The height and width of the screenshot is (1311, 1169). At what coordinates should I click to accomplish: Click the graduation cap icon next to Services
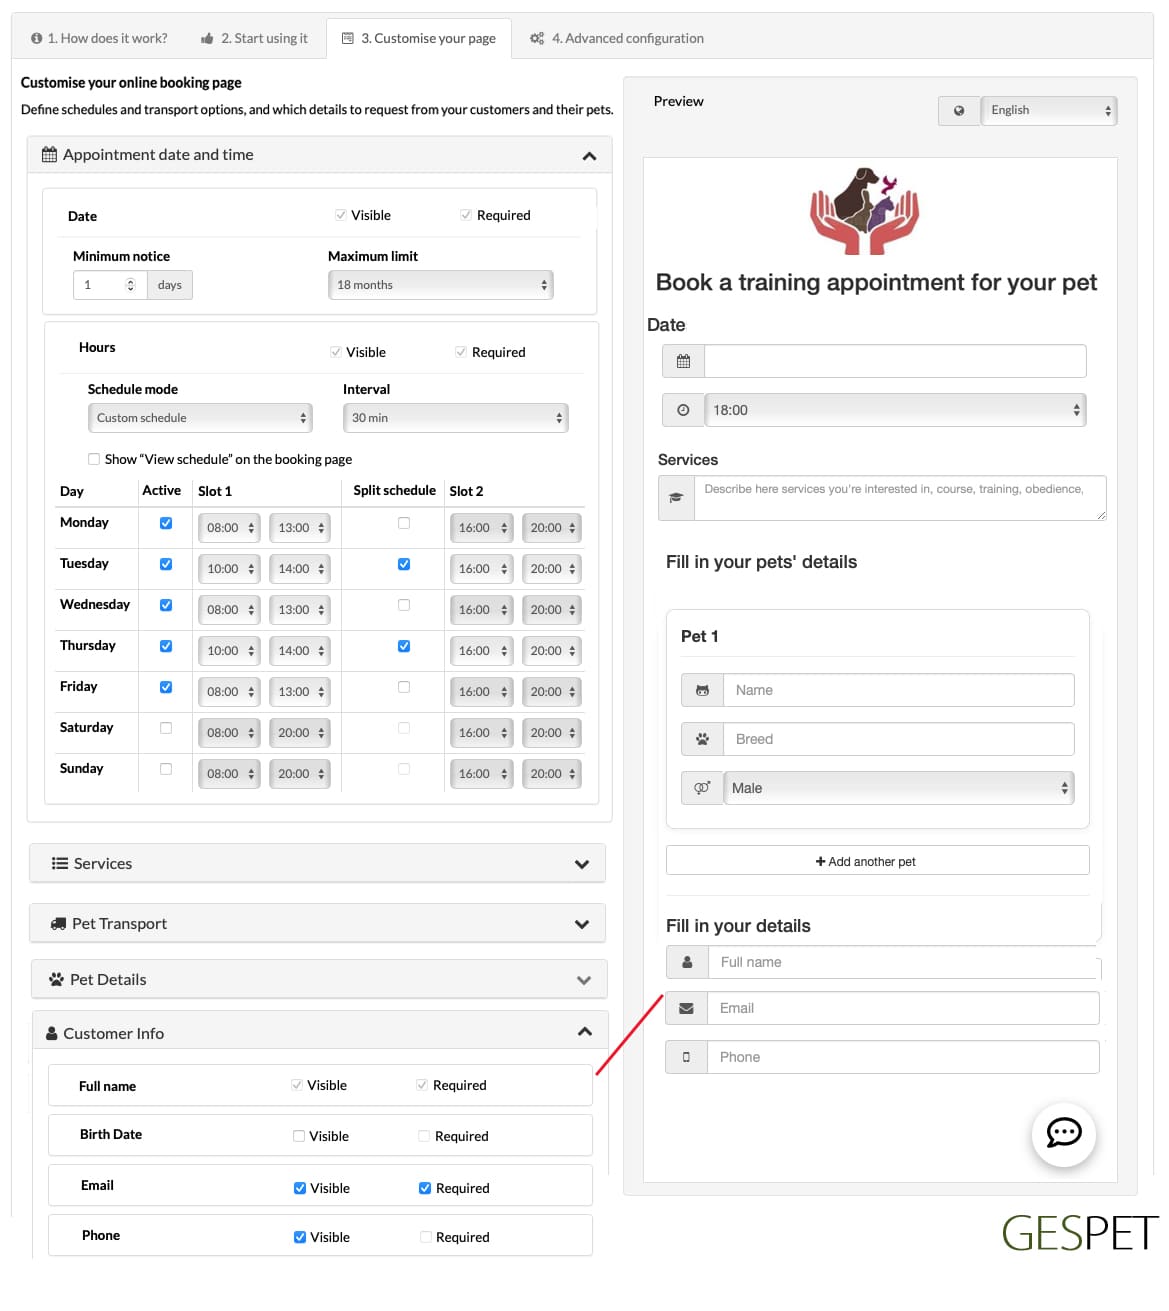[676, 498]
